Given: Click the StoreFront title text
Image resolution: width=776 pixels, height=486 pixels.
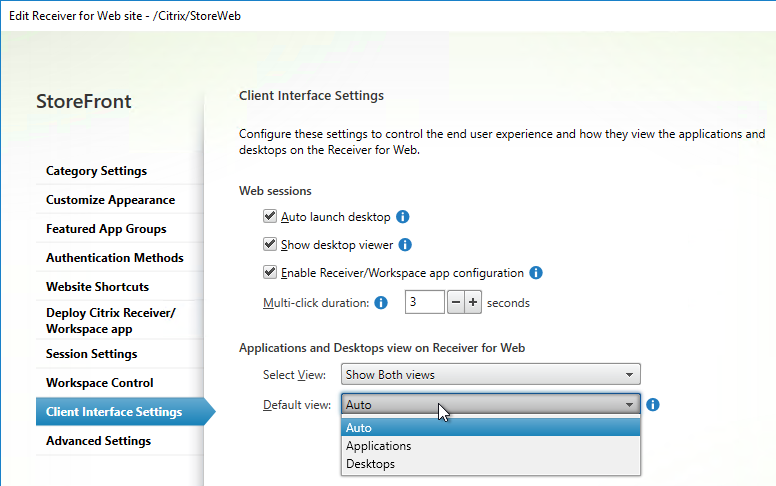Looking at the screenshot, I should click(84, 101).
